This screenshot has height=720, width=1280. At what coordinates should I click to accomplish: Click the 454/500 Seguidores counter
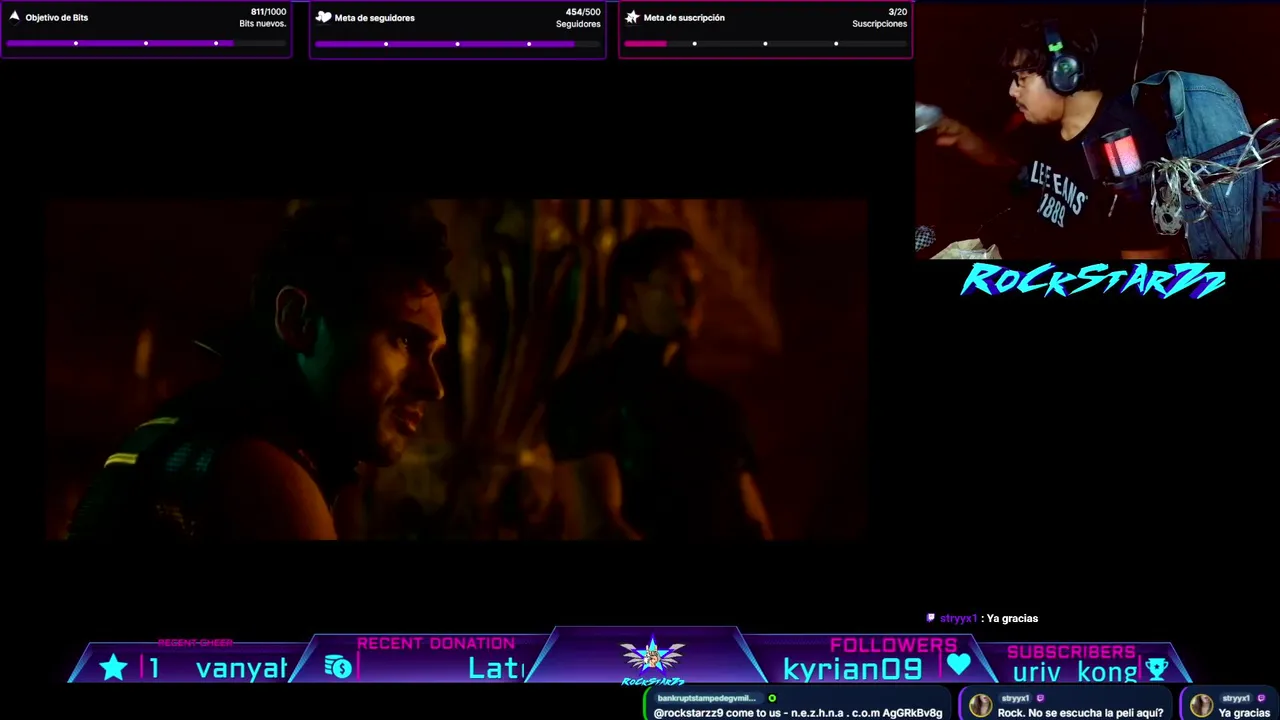click(x=583, y=12)
